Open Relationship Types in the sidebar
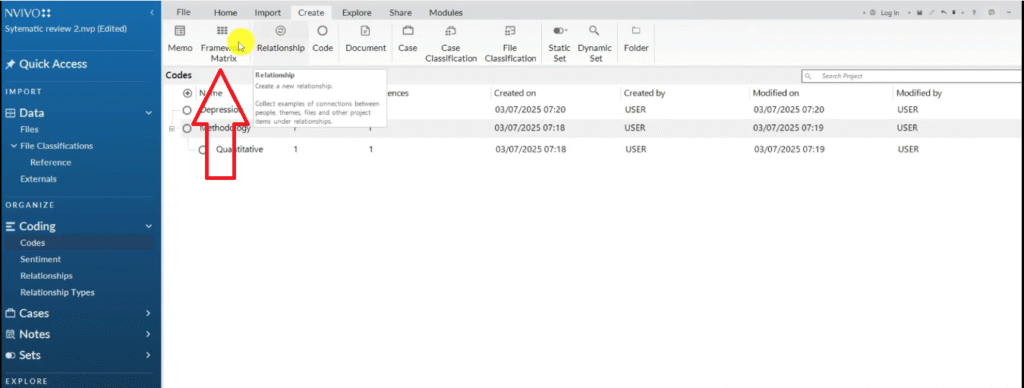The image size is (1024, 388). click(57, 293)
